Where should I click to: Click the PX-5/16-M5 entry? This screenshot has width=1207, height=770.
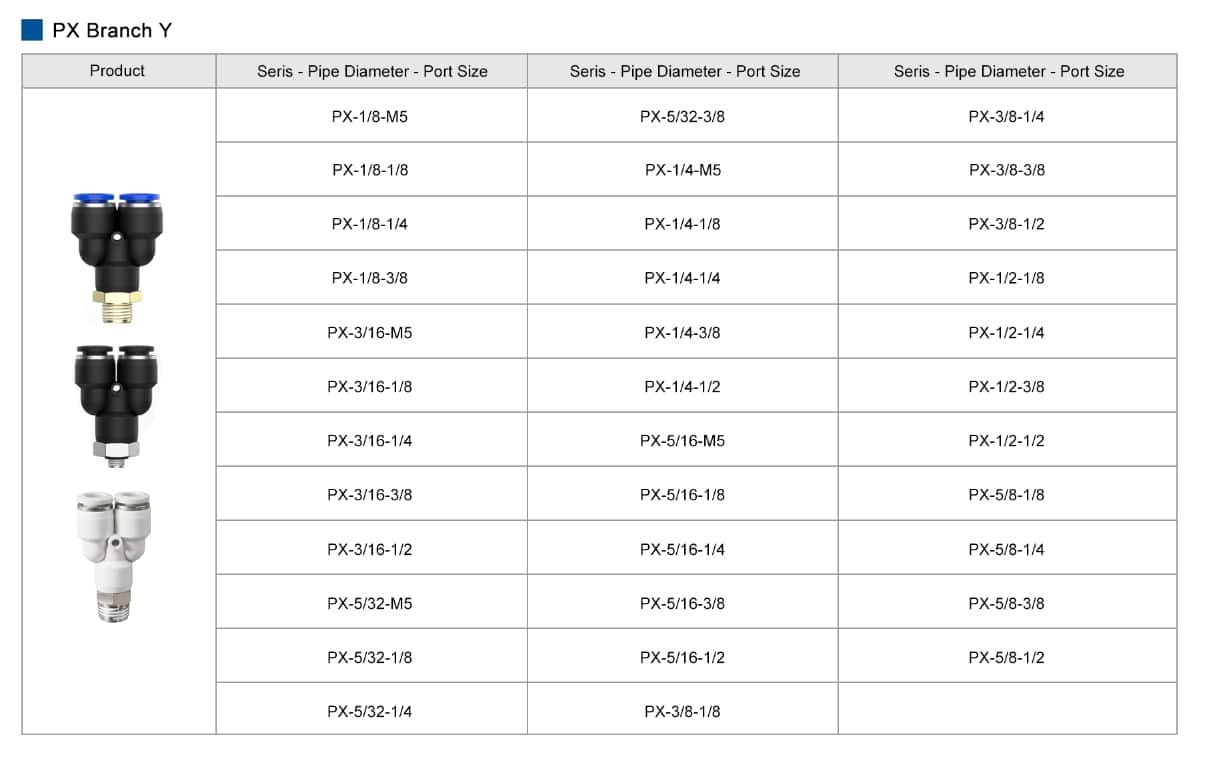pyautogui.click(x=682, y=440)
